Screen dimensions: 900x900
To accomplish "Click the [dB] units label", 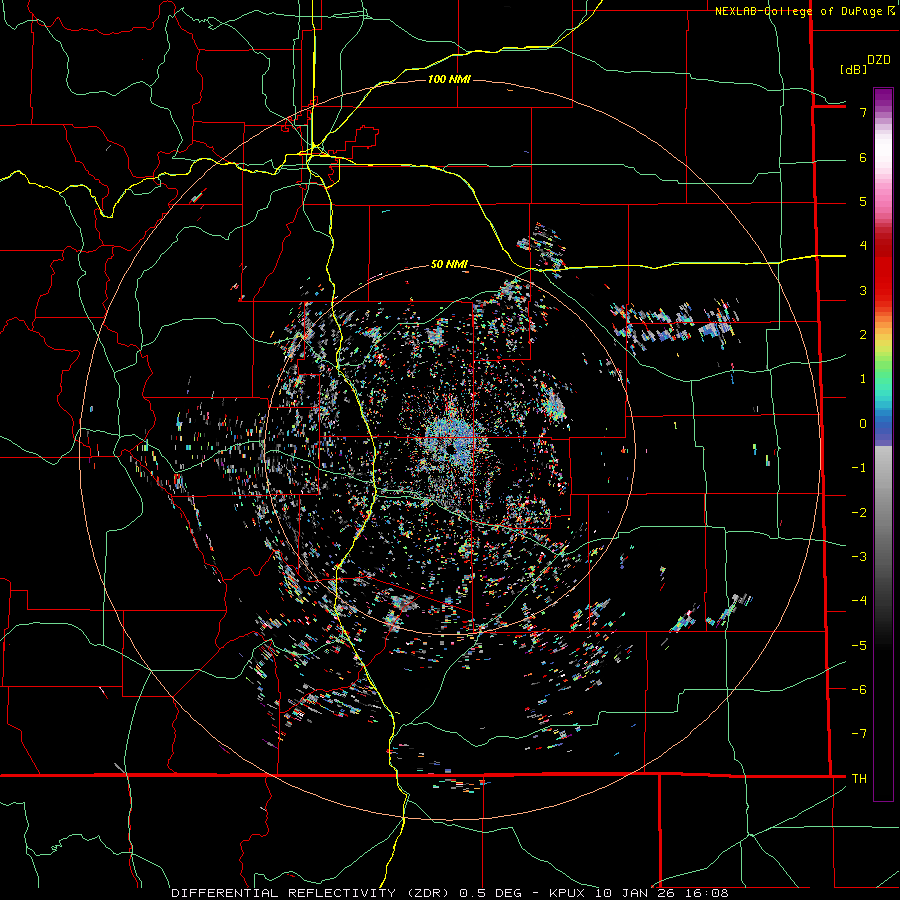I will coord(853,69).
